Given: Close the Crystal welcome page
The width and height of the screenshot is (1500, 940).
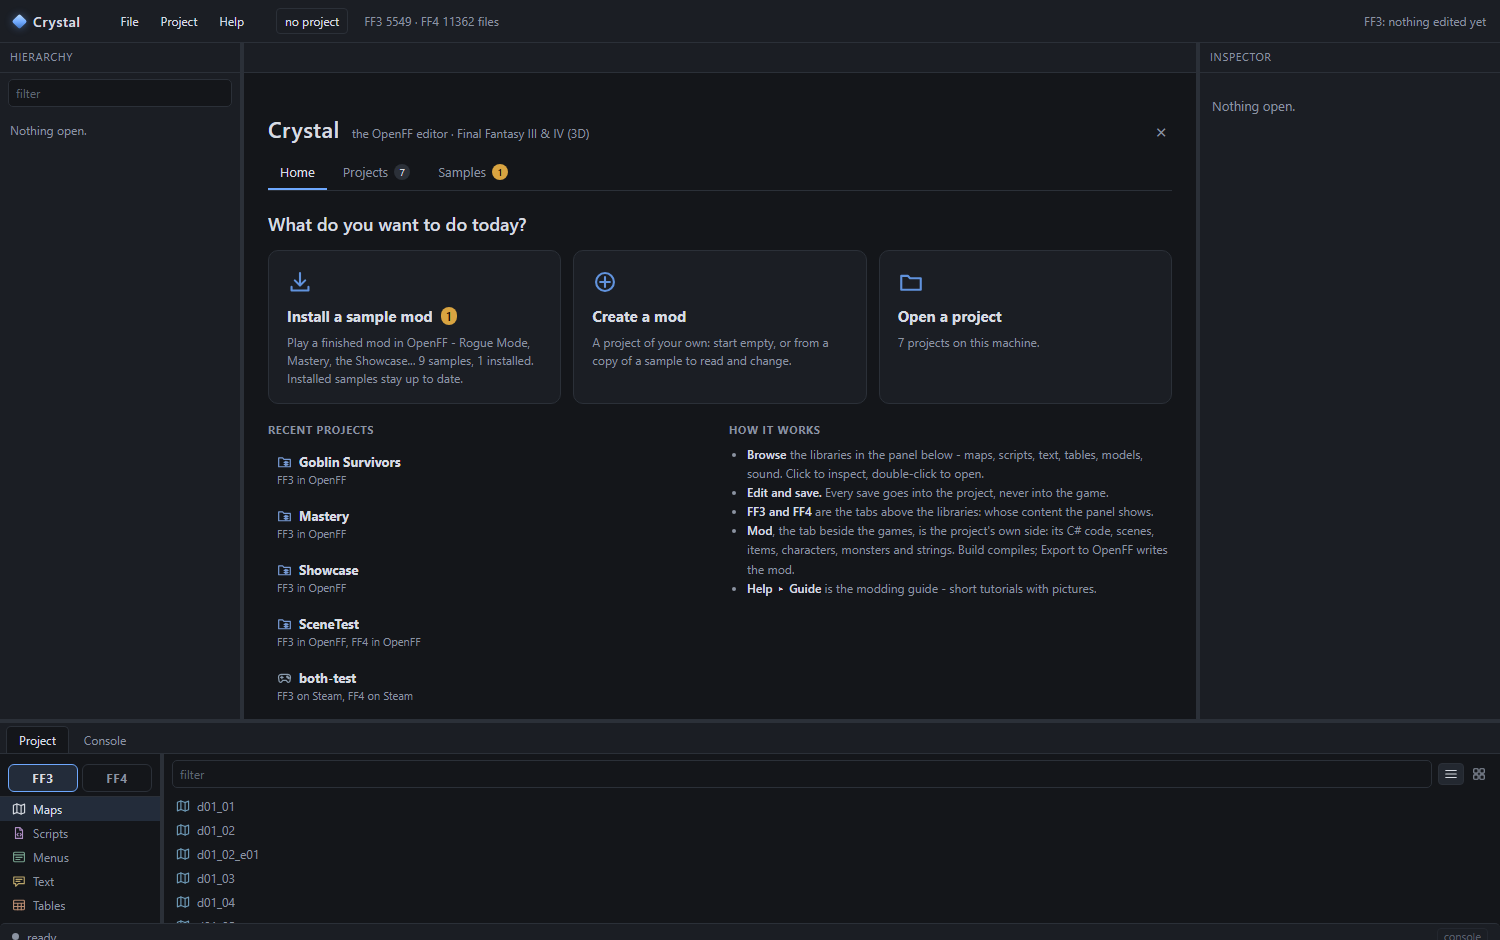Looking at the screenshot, I should (1161, 132).
